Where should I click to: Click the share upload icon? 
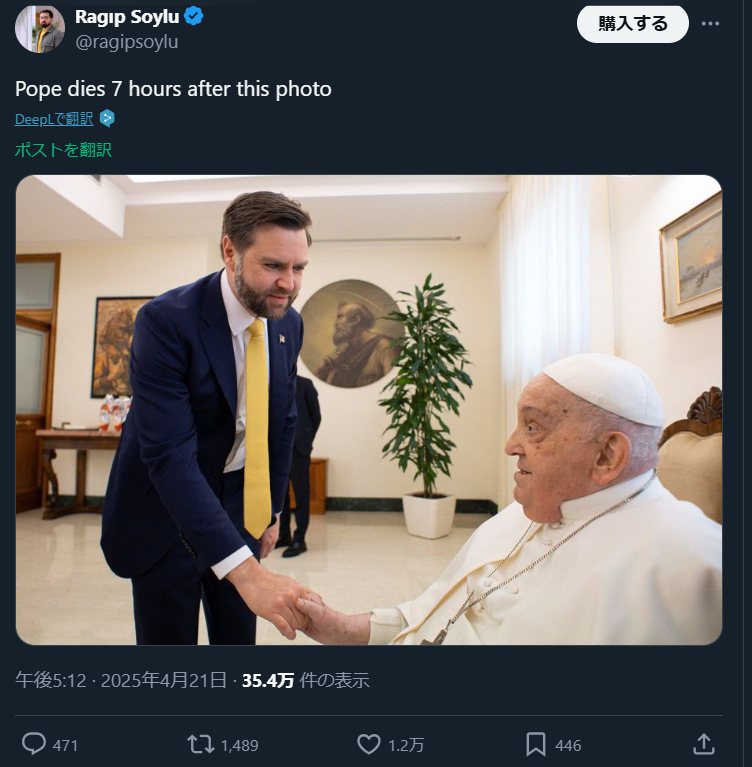[x=703, y=744]
